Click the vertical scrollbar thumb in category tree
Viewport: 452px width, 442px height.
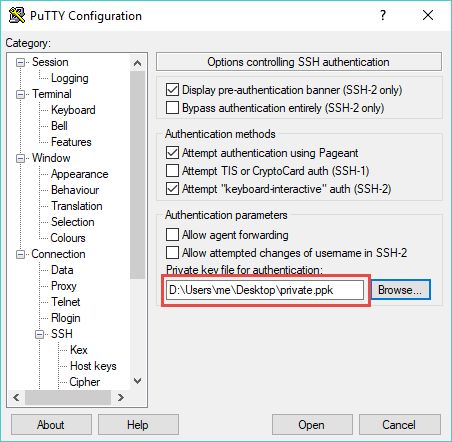point(137,175)
